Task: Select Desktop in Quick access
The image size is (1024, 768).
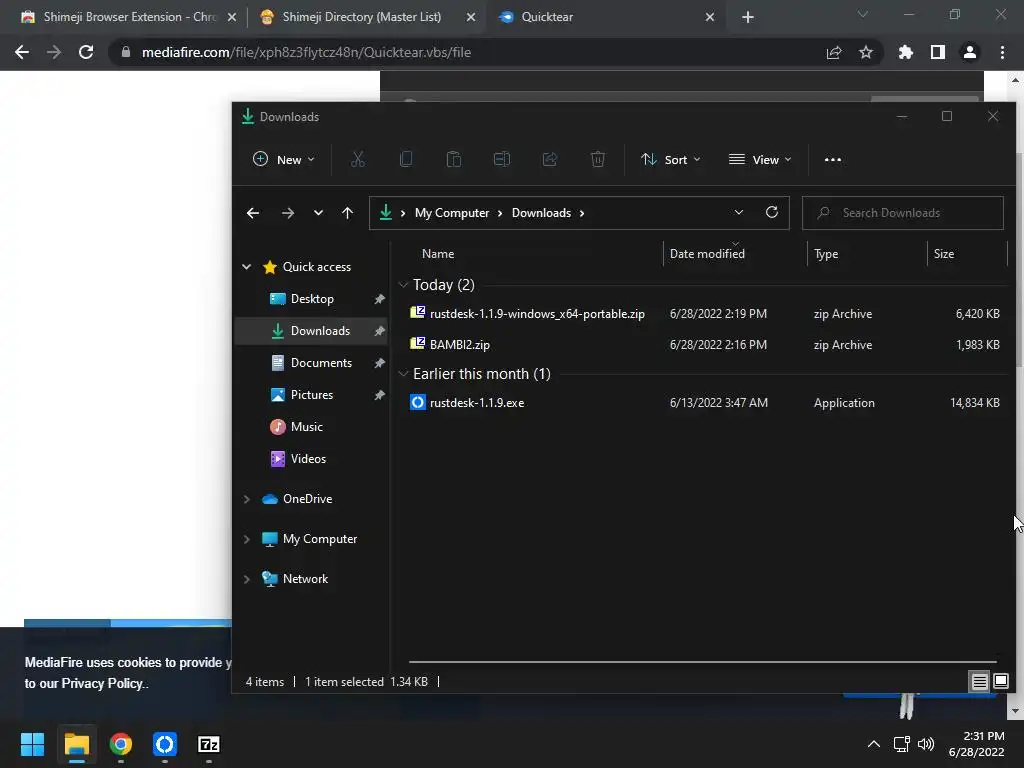Action: coord(312,298)
